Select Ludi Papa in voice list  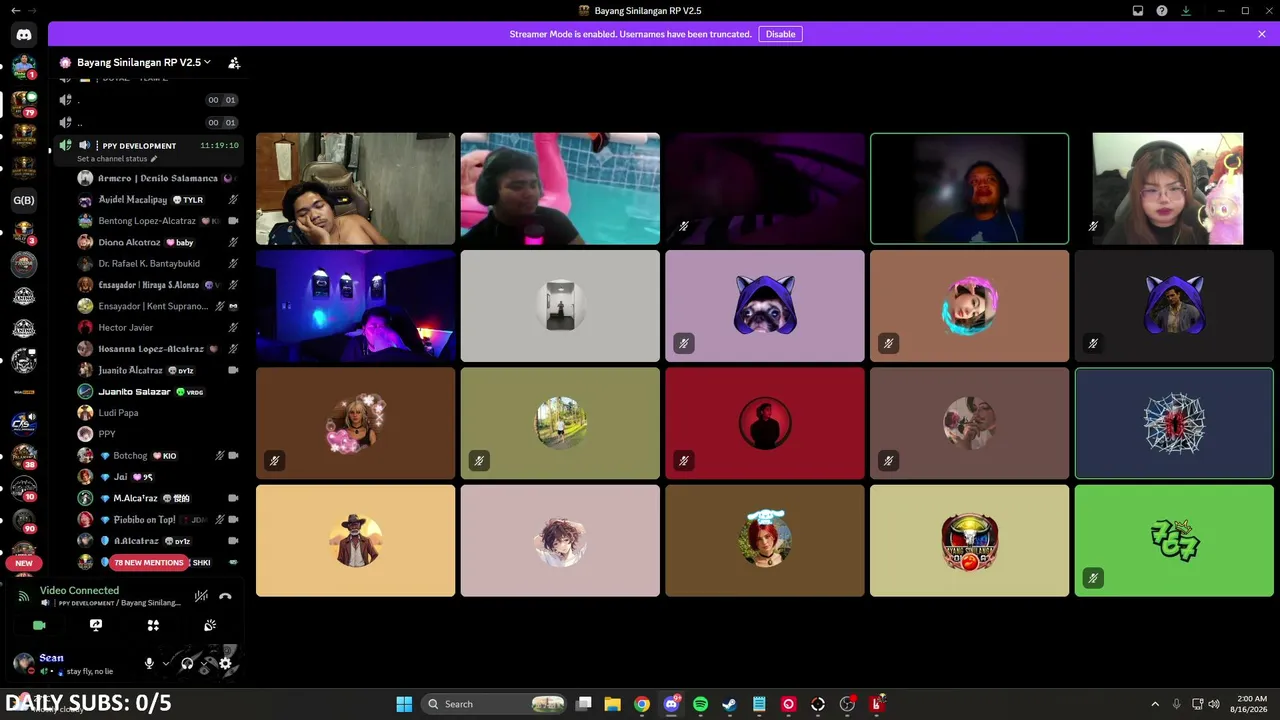(x=159, y=413)
